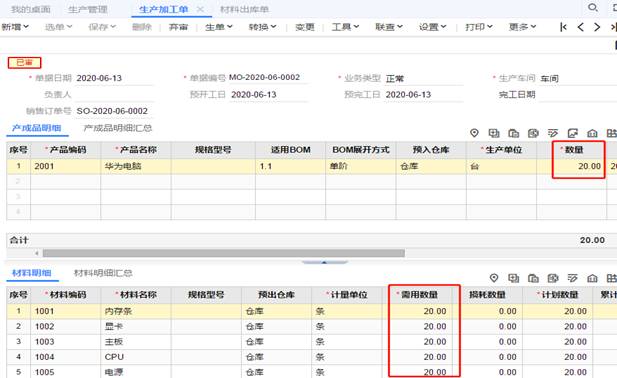617x378 pixels.
Task: Click the insert-row plus icon above 材料明细 grid
Action: click(x=514, y=278)
